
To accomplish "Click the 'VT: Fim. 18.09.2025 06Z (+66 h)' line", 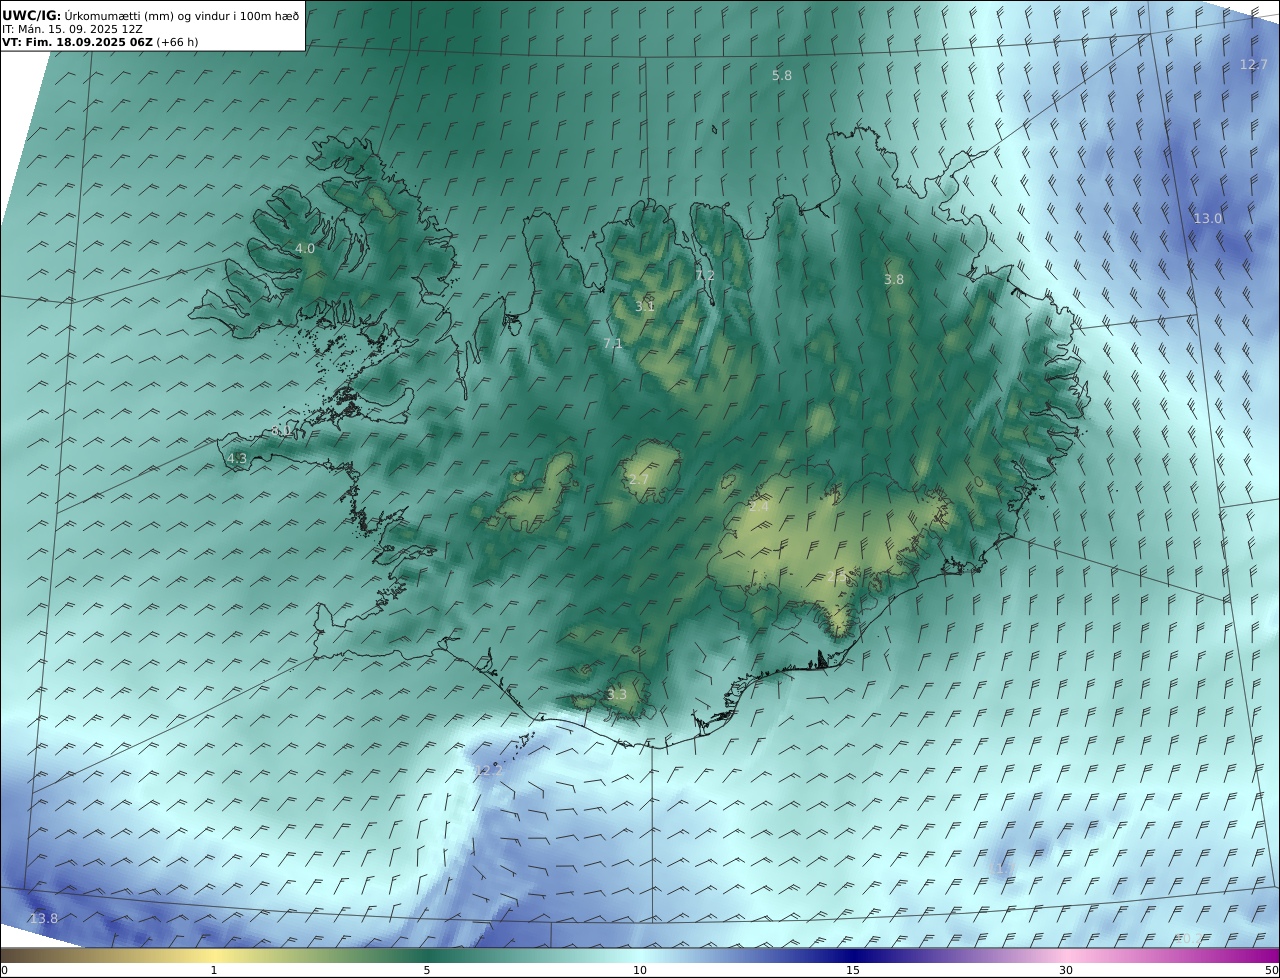I will pyautogui.click(x=100, y=42).
